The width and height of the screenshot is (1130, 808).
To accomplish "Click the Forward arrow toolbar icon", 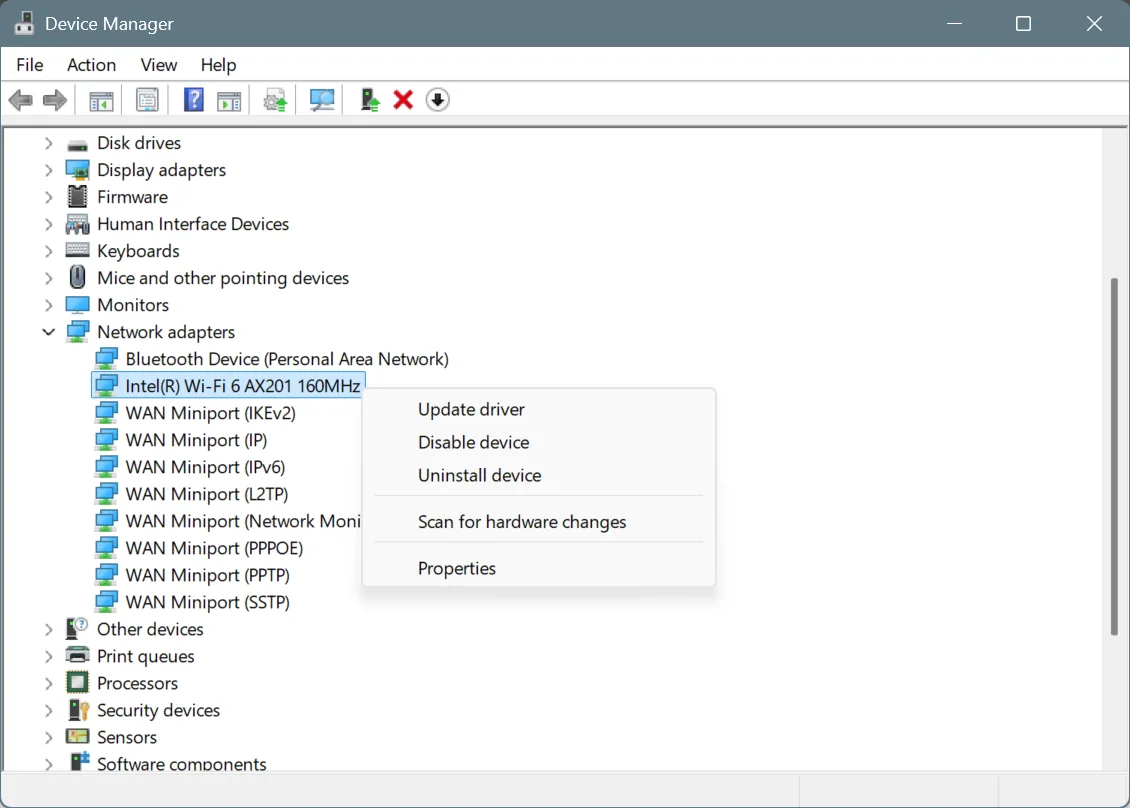I will click(x=55, y=99).
